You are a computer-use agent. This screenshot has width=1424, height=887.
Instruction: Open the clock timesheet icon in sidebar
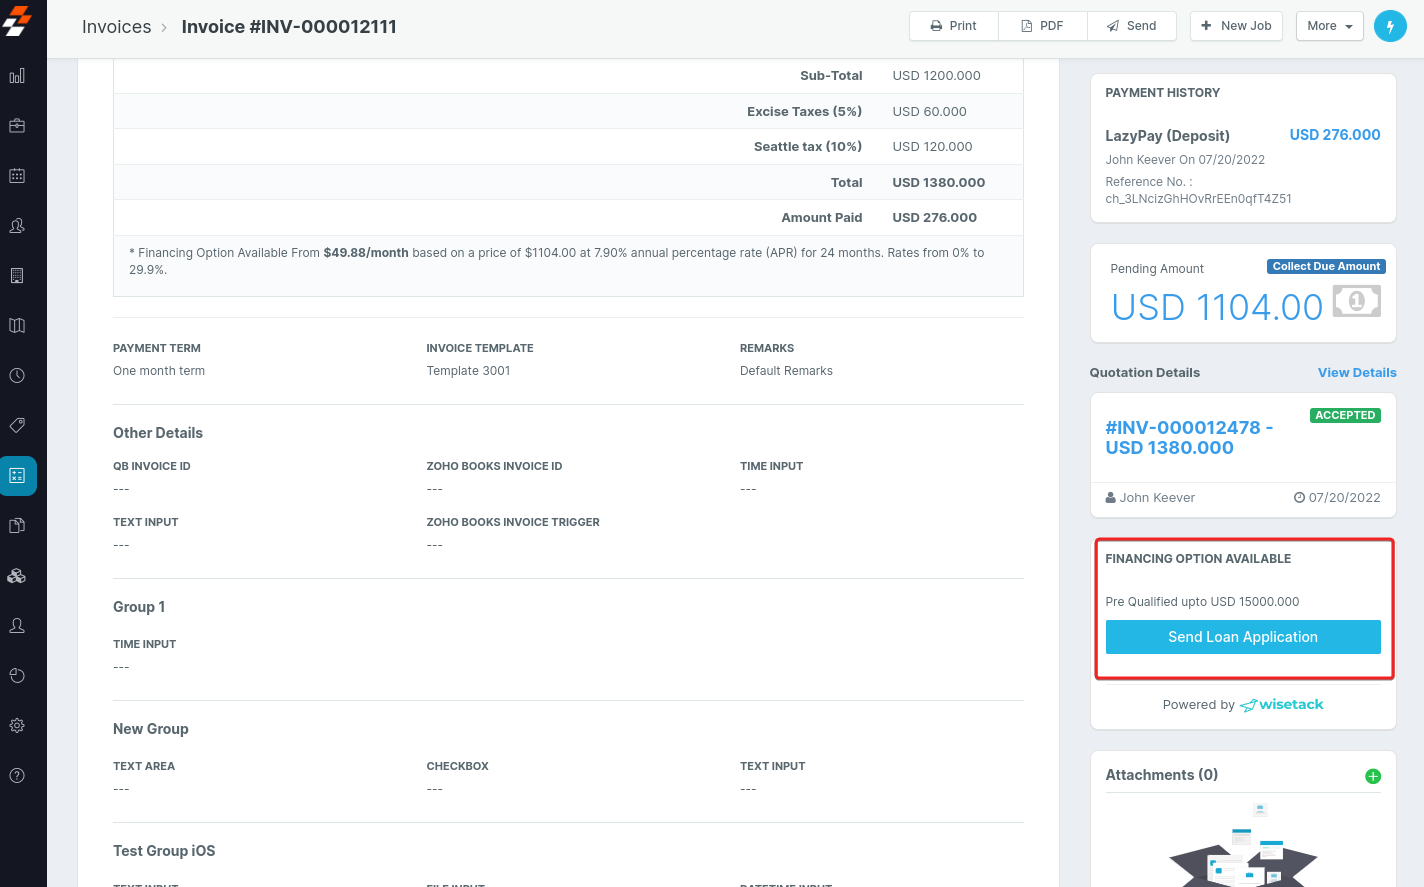(17, 376)
